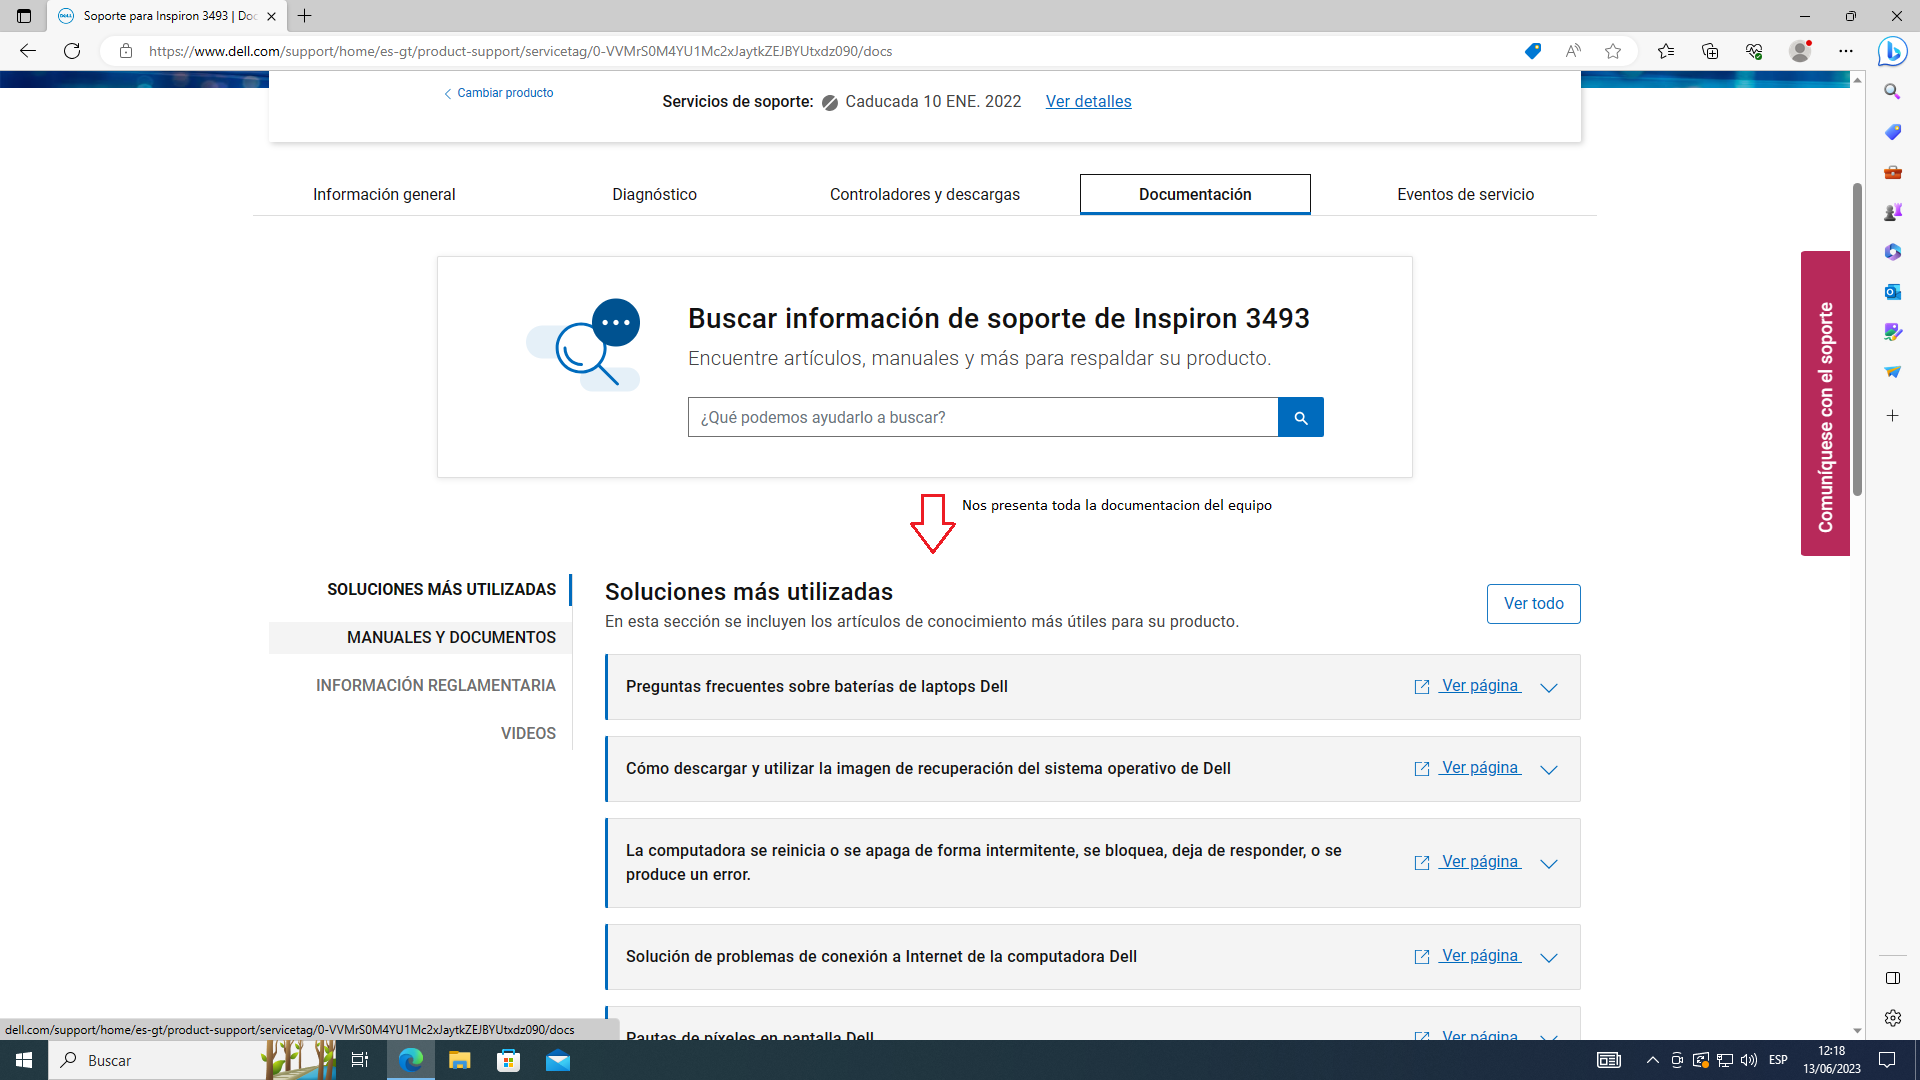Click the browser back arrow
This screenshot has height=1080, width=1920.
tap(28, 51)
